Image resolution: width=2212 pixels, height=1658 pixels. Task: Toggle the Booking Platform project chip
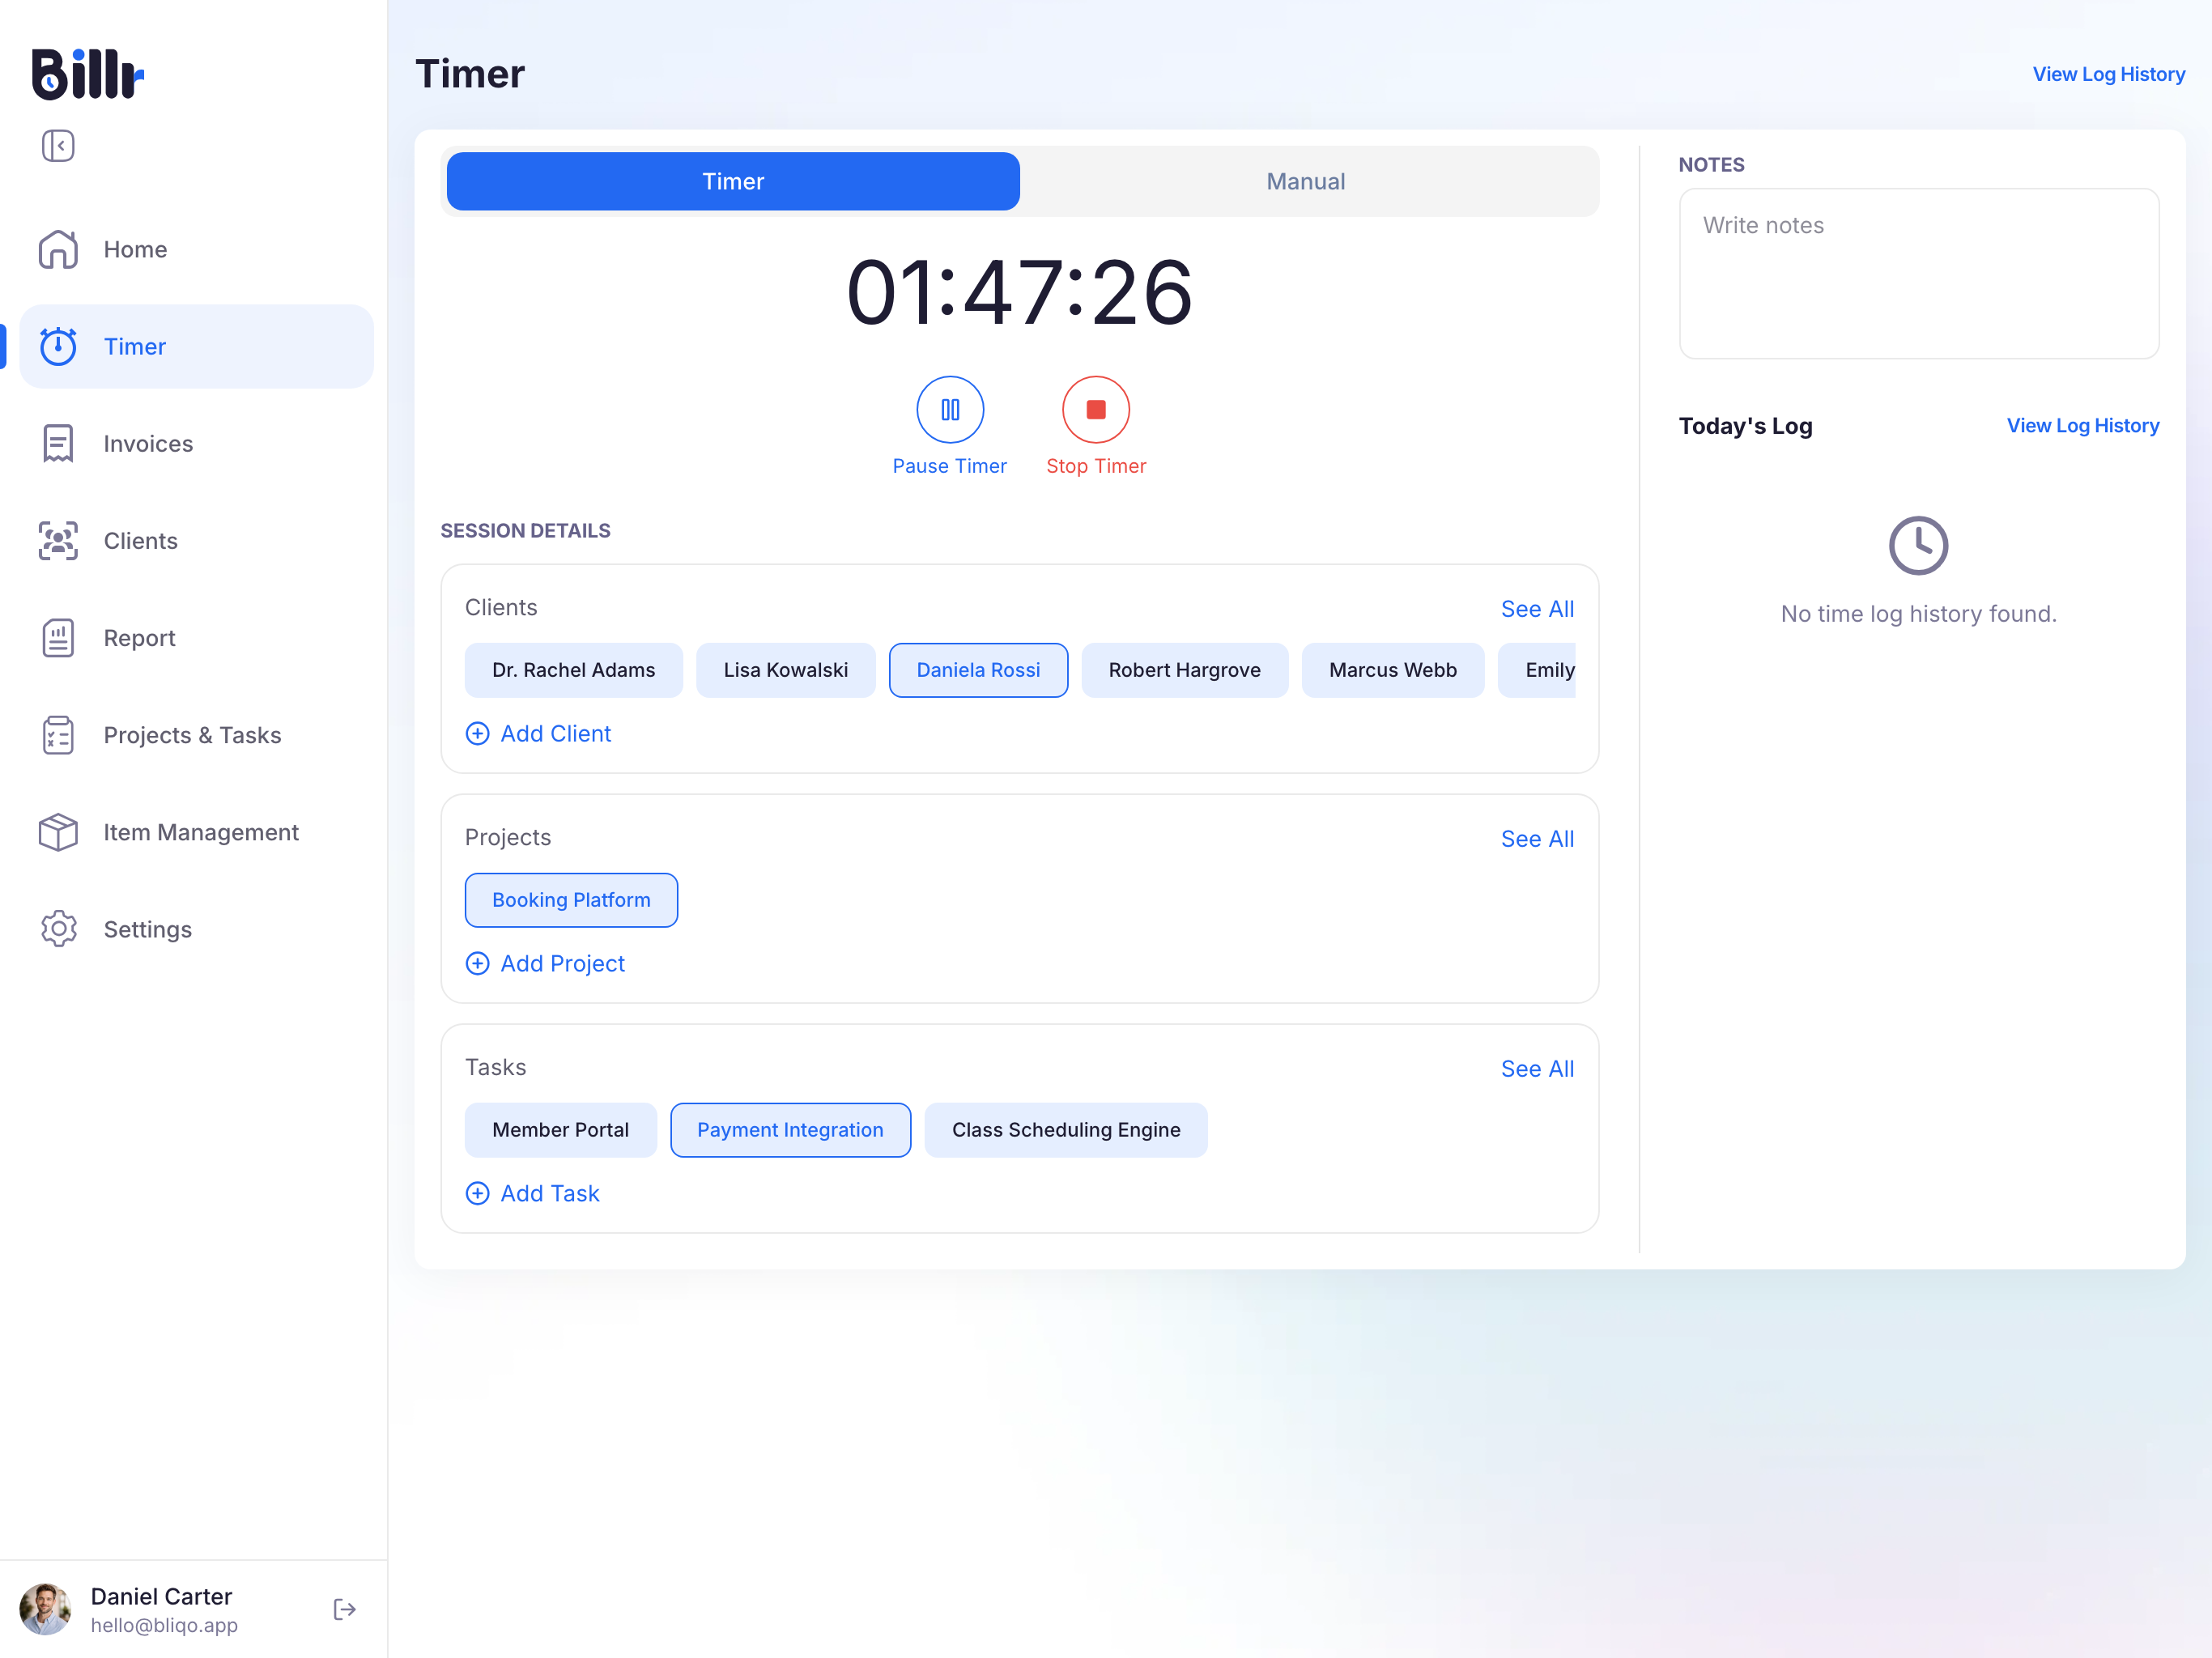coord(571,900)
